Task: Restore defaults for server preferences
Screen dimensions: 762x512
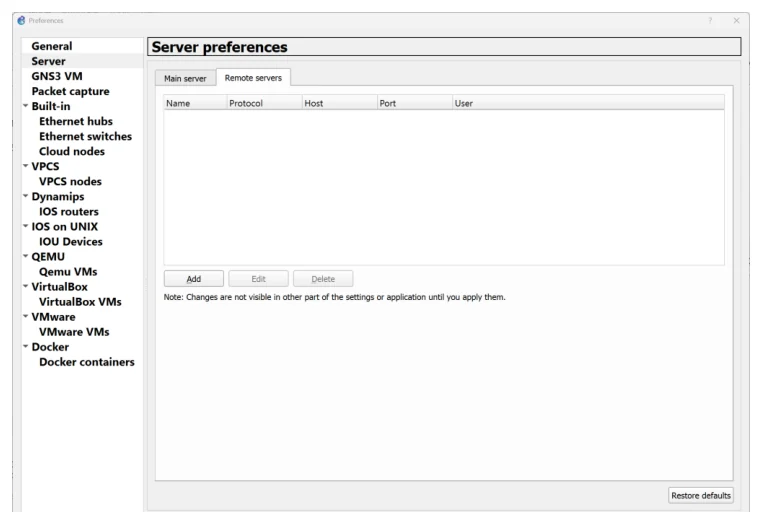Action: tap(701, 495)
